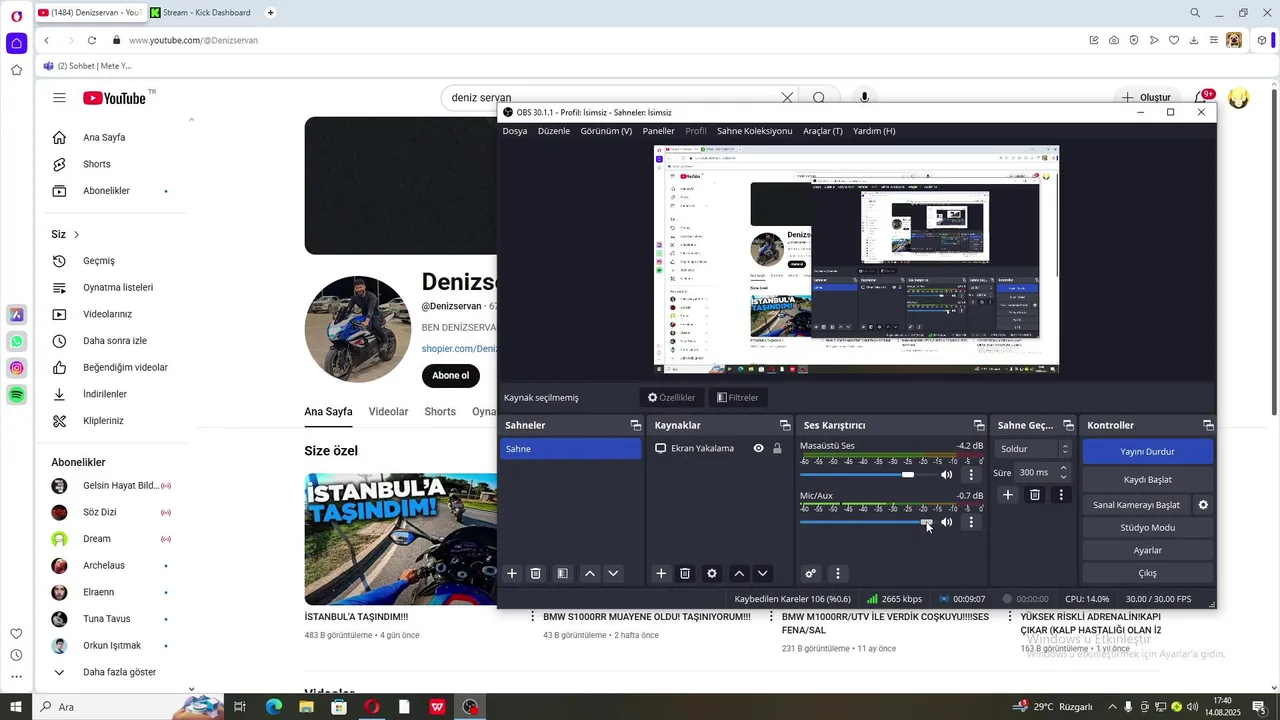
Task: Add a scene transition with plus icon
Action: 1008,495
